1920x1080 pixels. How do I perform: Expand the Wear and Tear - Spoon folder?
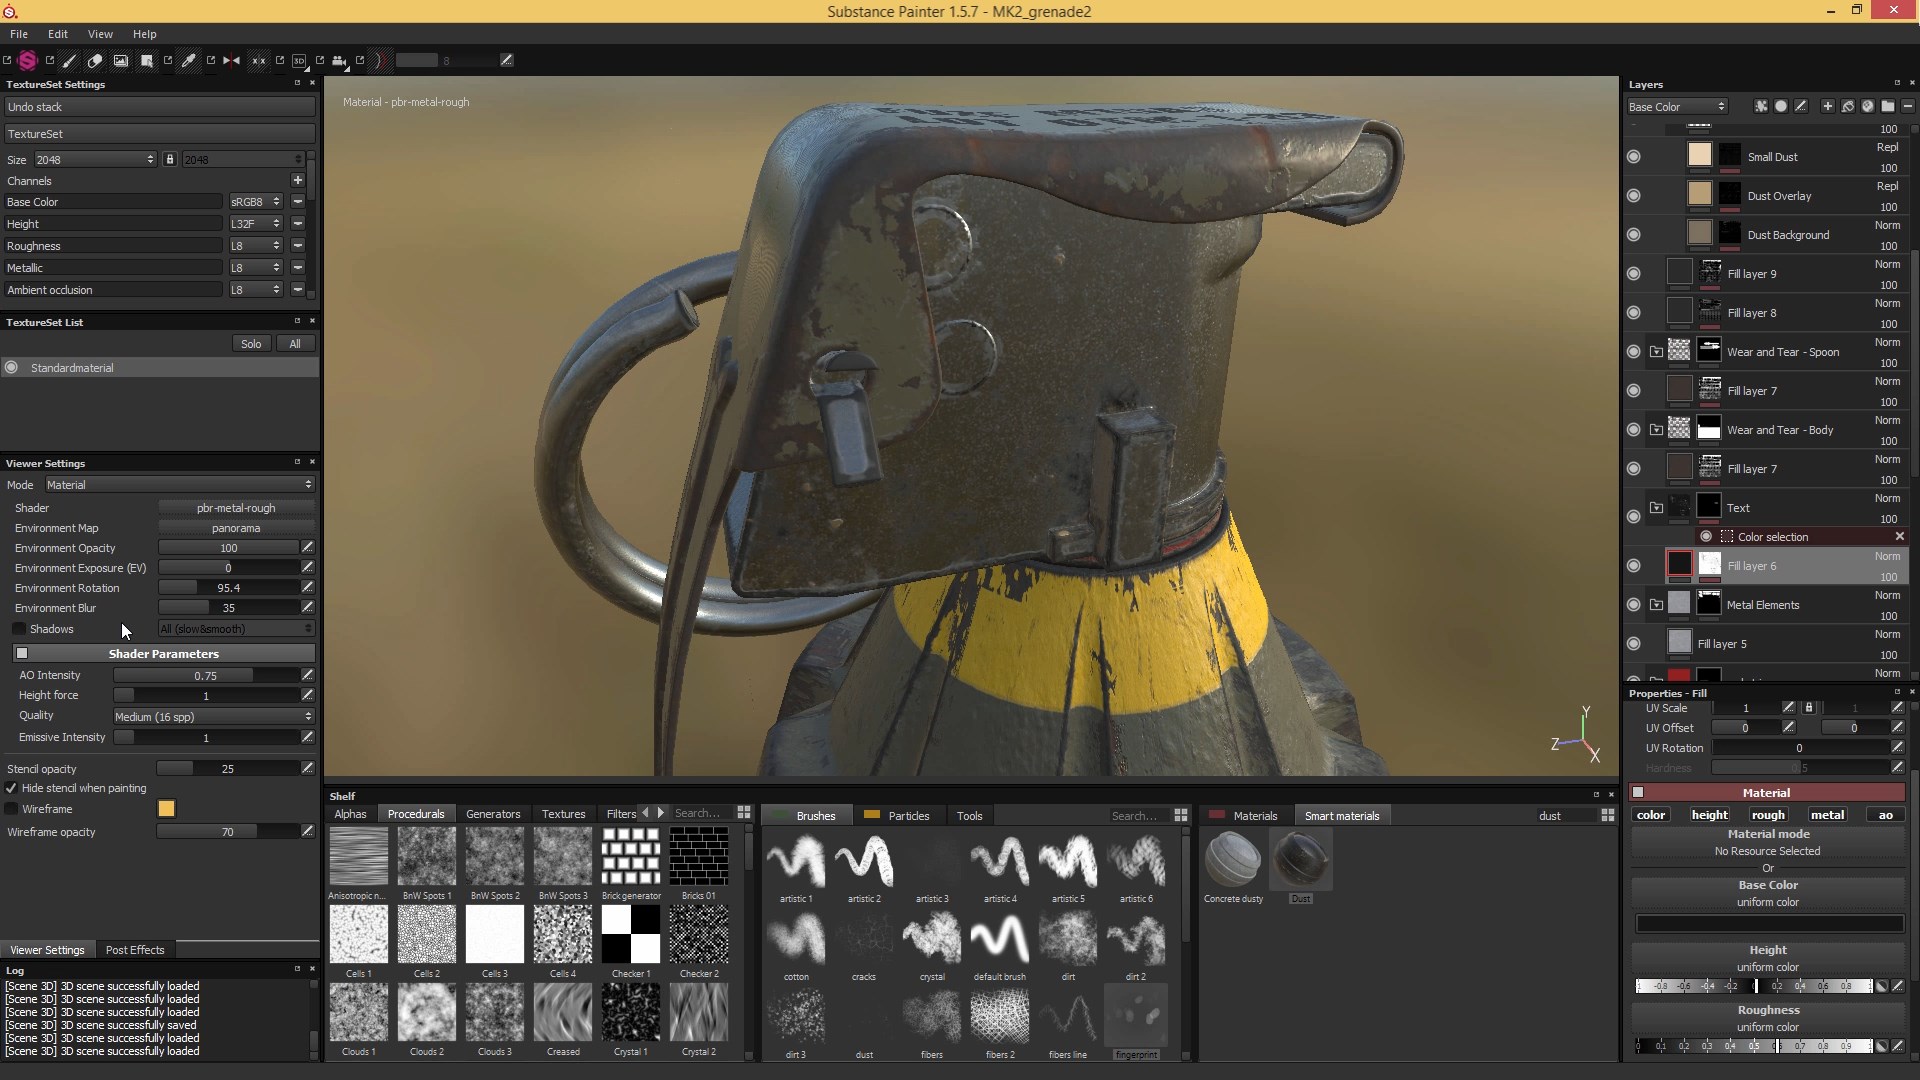pyautogui.click(x=1656, y=352)
